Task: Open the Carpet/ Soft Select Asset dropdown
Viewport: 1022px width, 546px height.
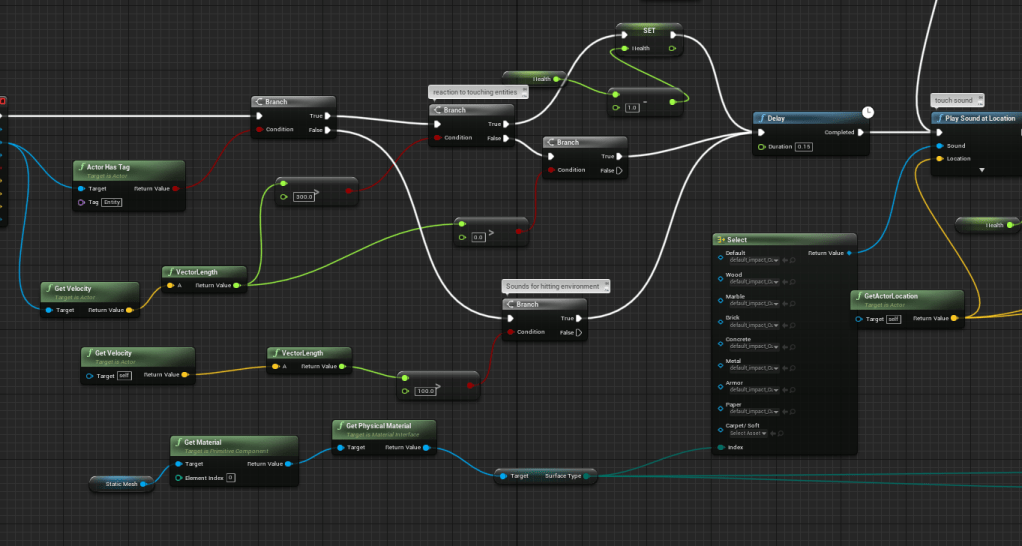Action: pyautogui.click(x=749, y=433)
